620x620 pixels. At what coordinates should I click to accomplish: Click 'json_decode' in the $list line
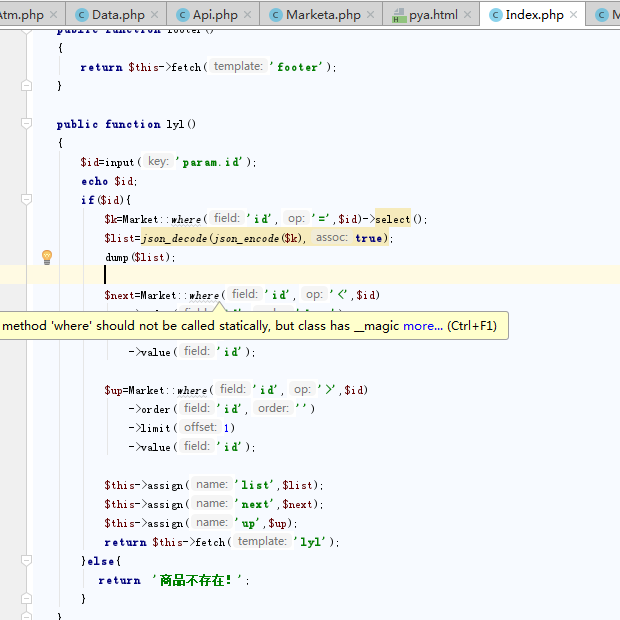[x=174, y=238]
